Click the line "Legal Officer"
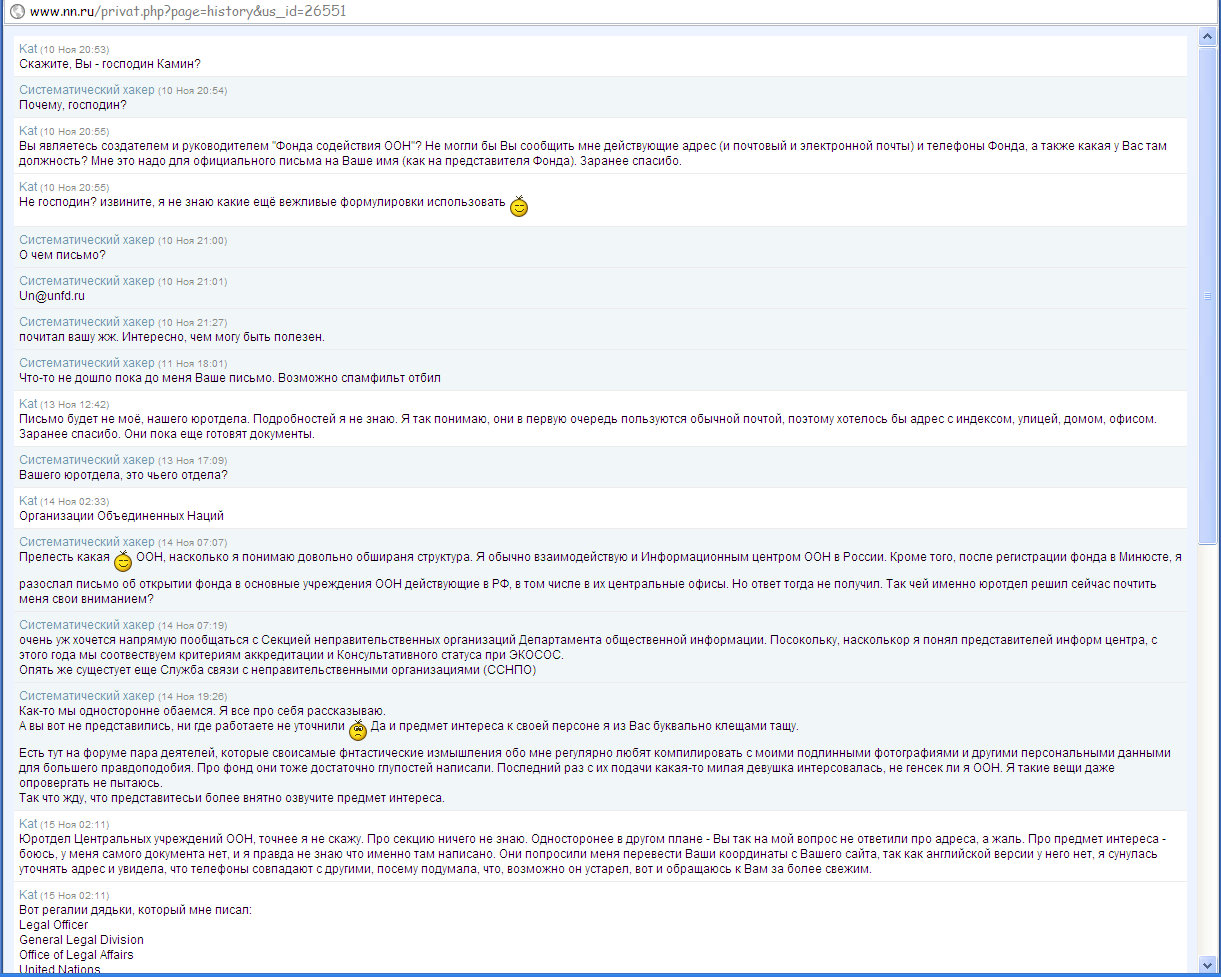The width and height of the screenshot is (1221, 977). (54, 925)
